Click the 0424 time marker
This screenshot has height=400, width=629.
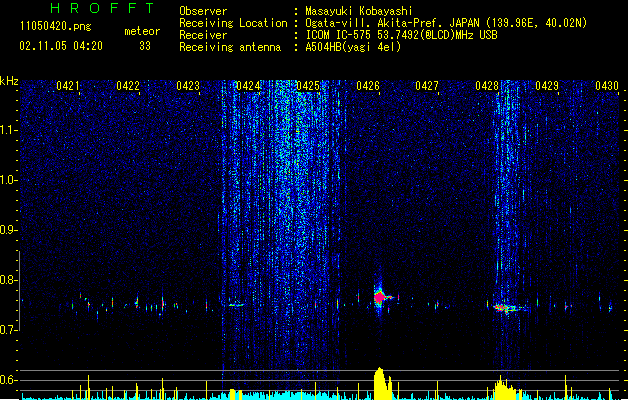tap(248, 86)
